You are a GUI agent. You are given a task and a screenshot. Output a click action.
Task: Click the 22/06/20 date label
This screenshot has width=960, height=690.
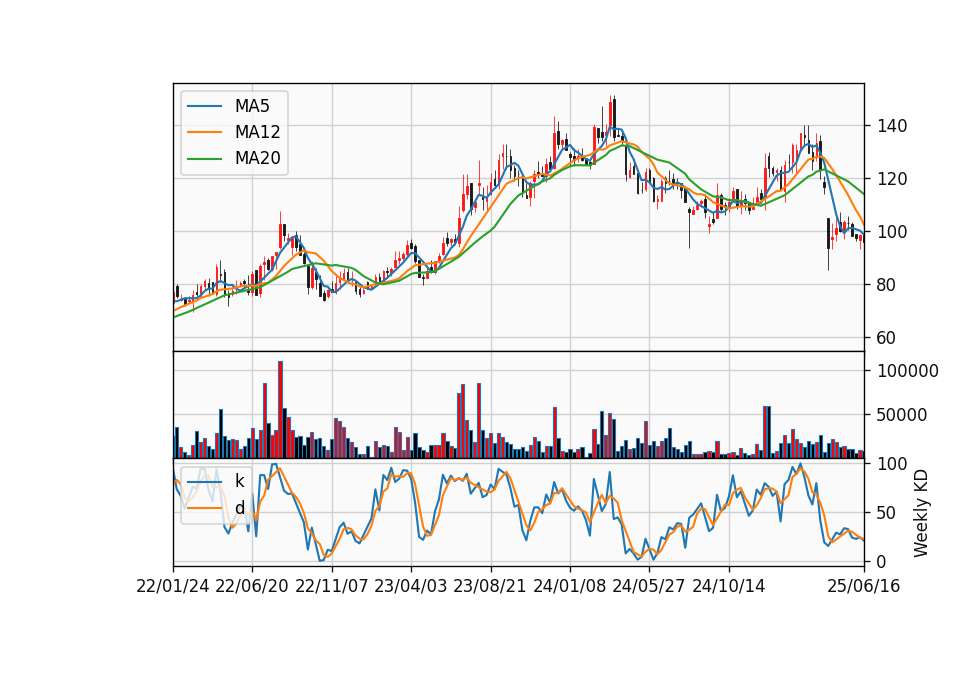coord(252,586)
